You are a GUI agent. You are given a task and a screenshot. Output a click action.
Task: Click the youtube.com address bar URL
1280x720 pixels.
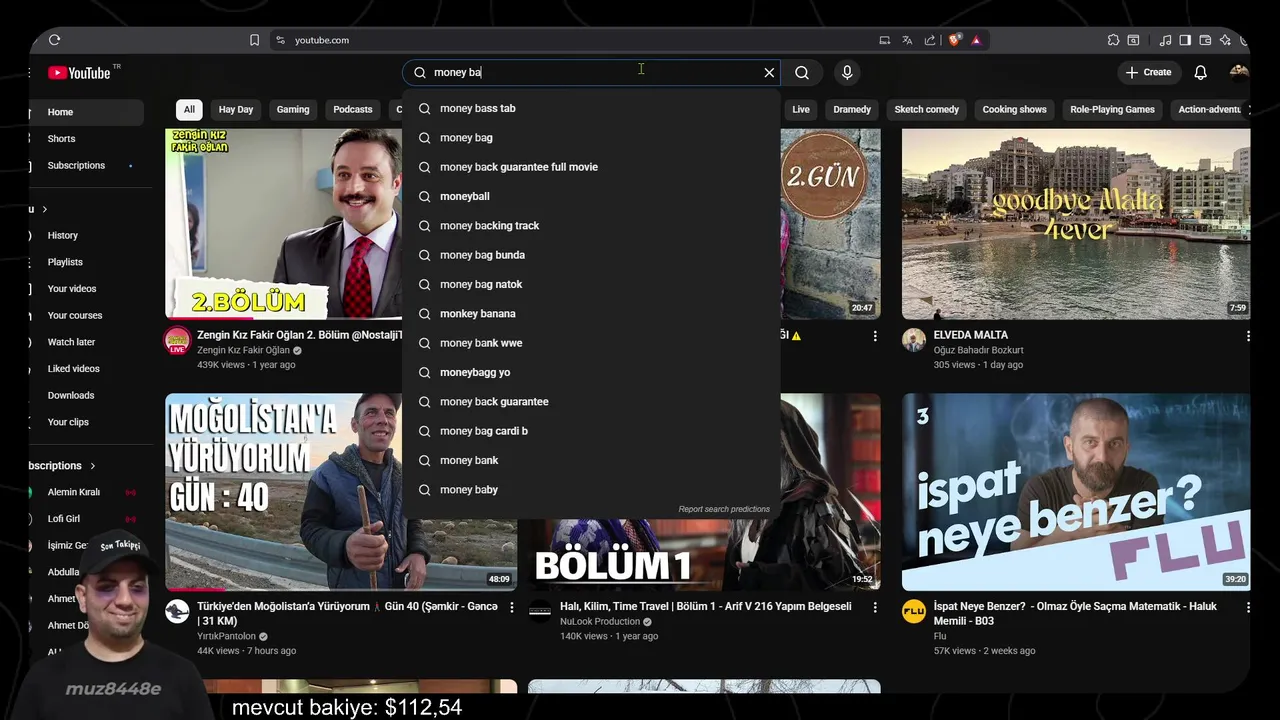pos(322,40)
